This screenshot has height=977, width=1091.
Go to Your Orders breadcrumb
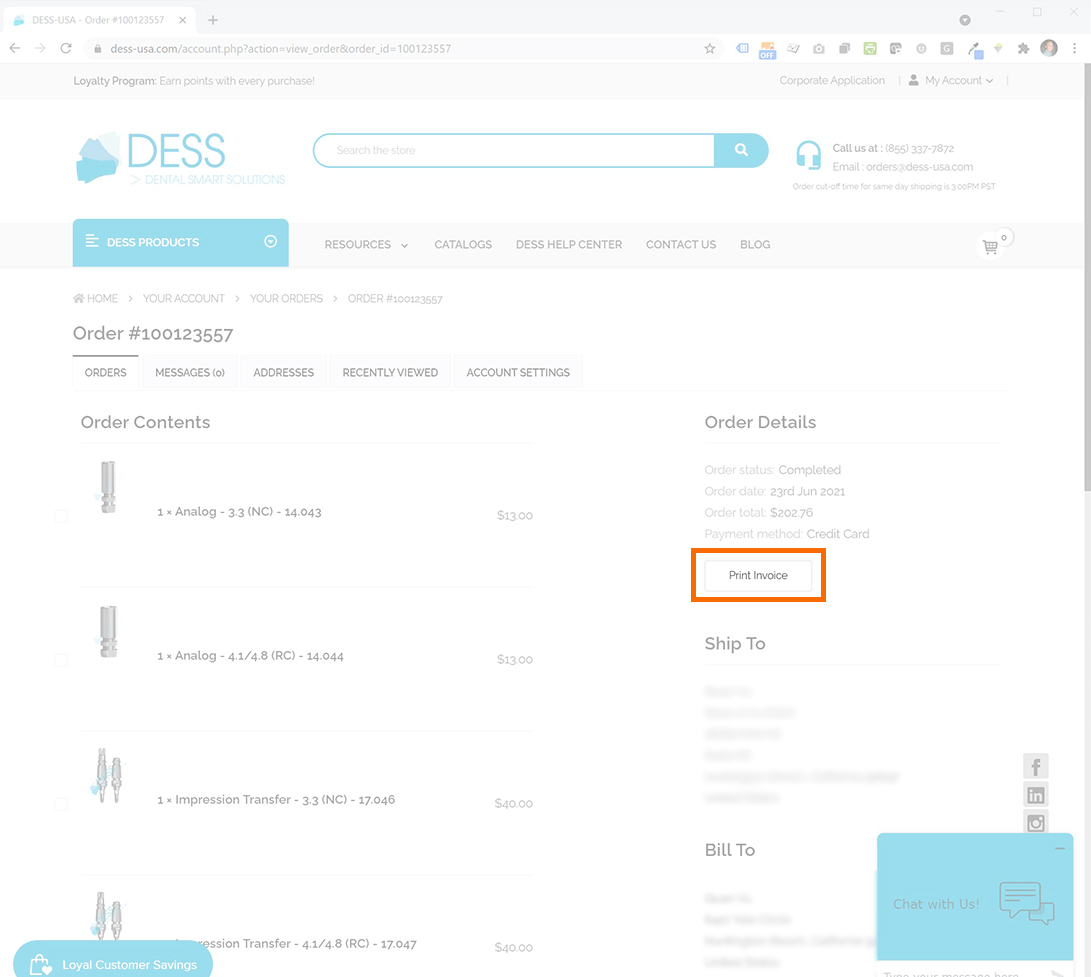click(287, 299)
